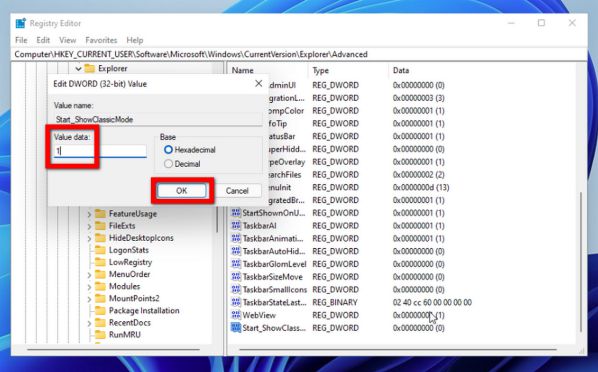Collapse the Explorer tree node
This screenshot has width=598, height=372.
(x=78, y=69)
